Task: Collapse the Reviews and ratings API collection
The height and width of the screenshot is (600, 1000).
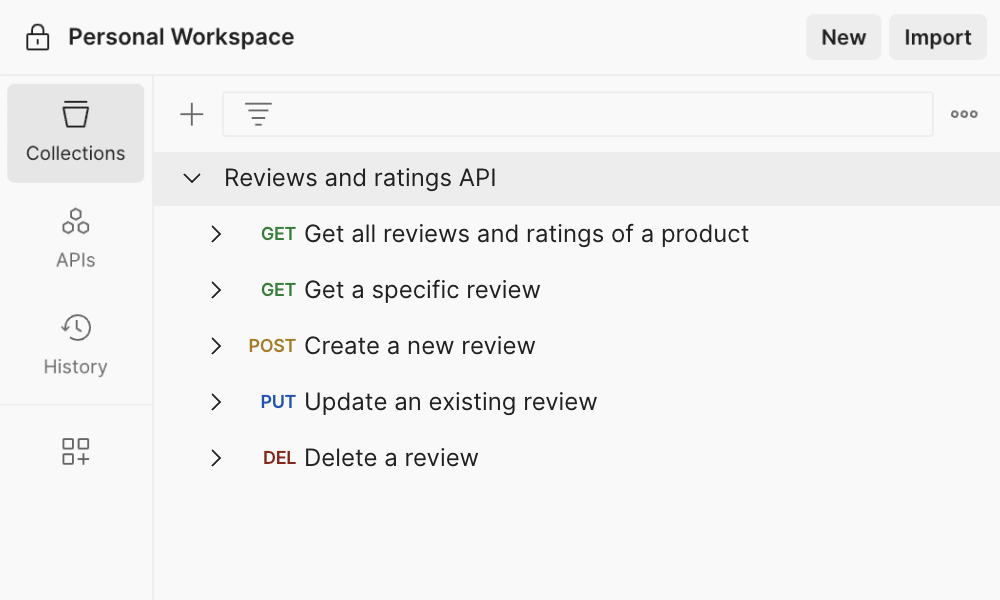Action: click(192, 179)
